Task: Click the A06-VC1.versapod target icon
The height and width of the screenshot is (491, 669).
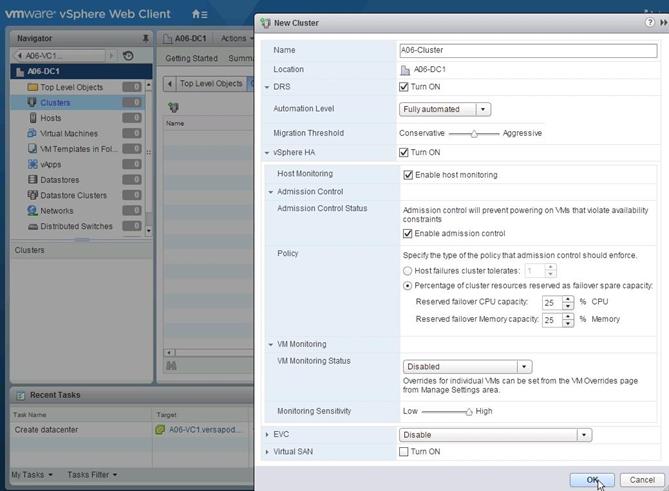Action: click(160, 430)
